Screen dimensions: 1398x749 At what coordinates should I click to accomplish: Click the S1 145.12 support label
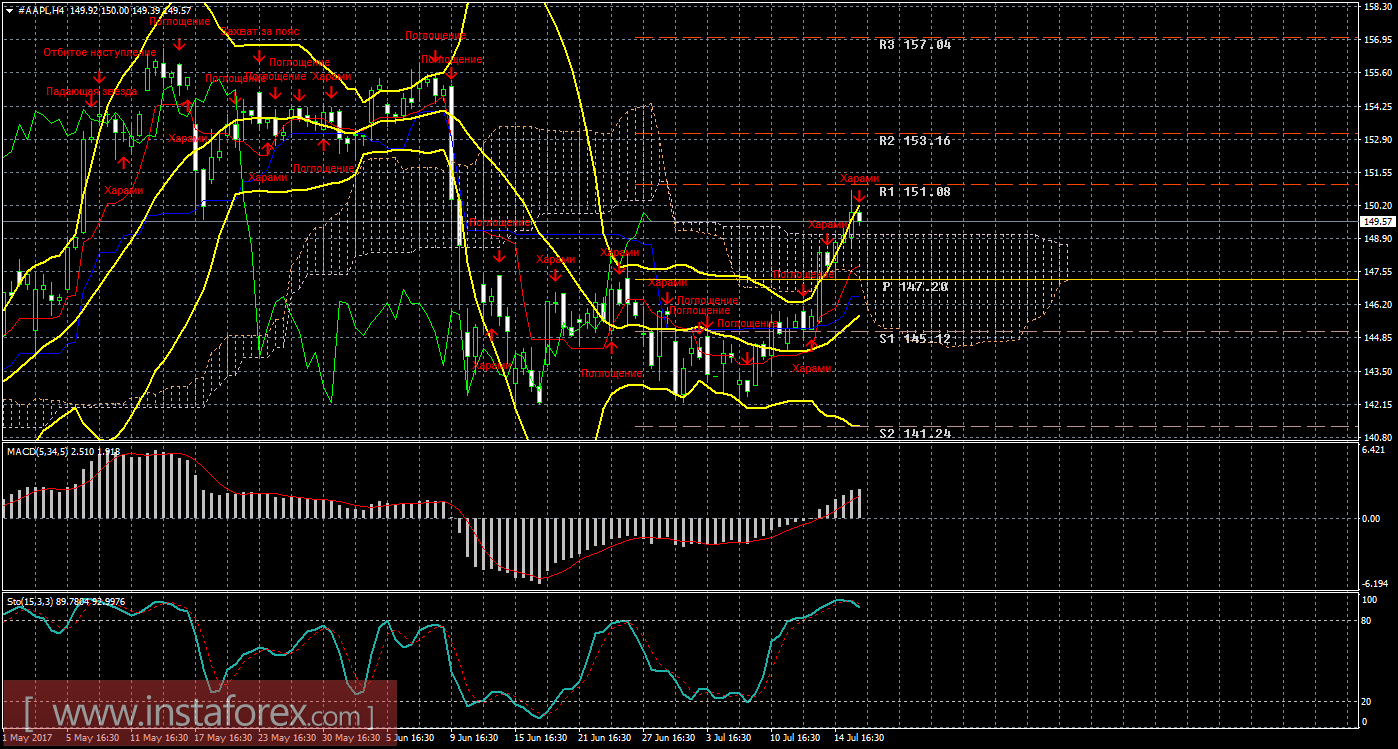(914, 339)
